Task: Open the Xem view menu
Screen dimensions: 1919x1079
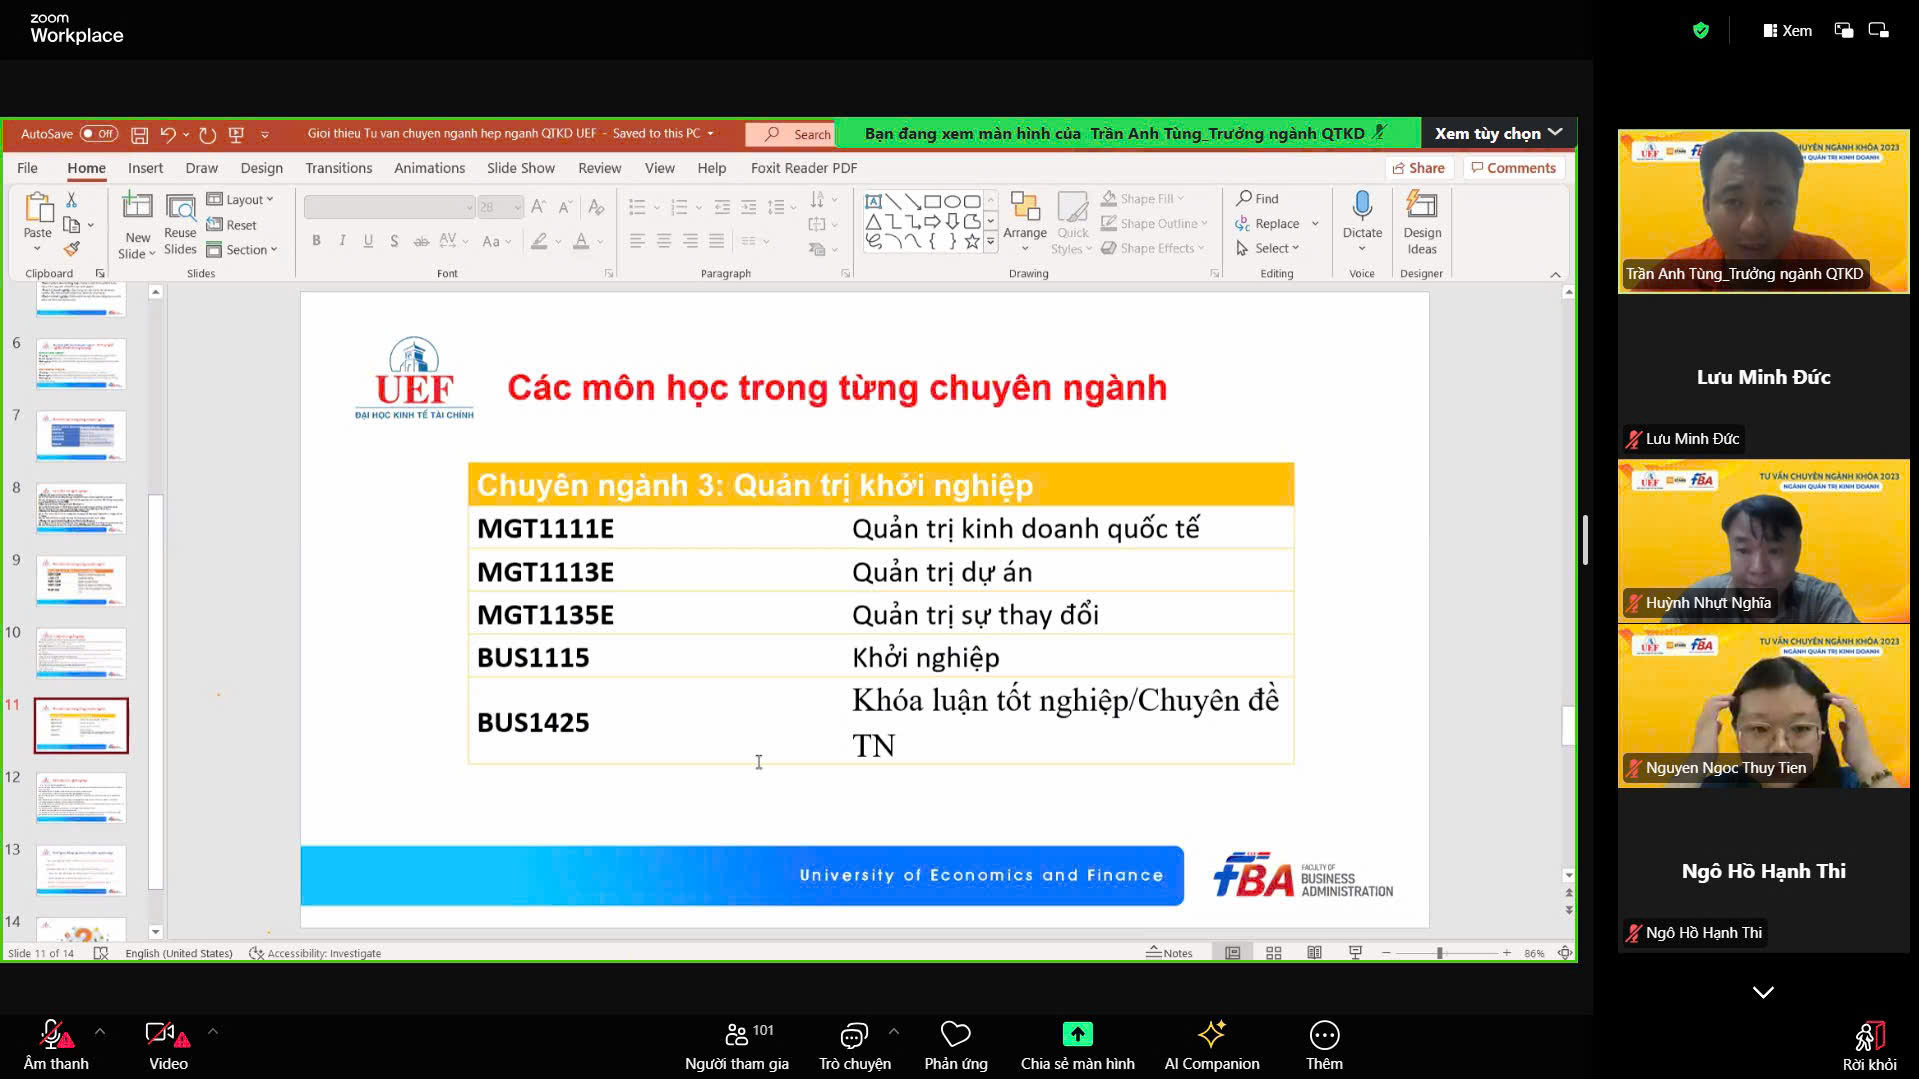Action: (x=1787, y=31)
